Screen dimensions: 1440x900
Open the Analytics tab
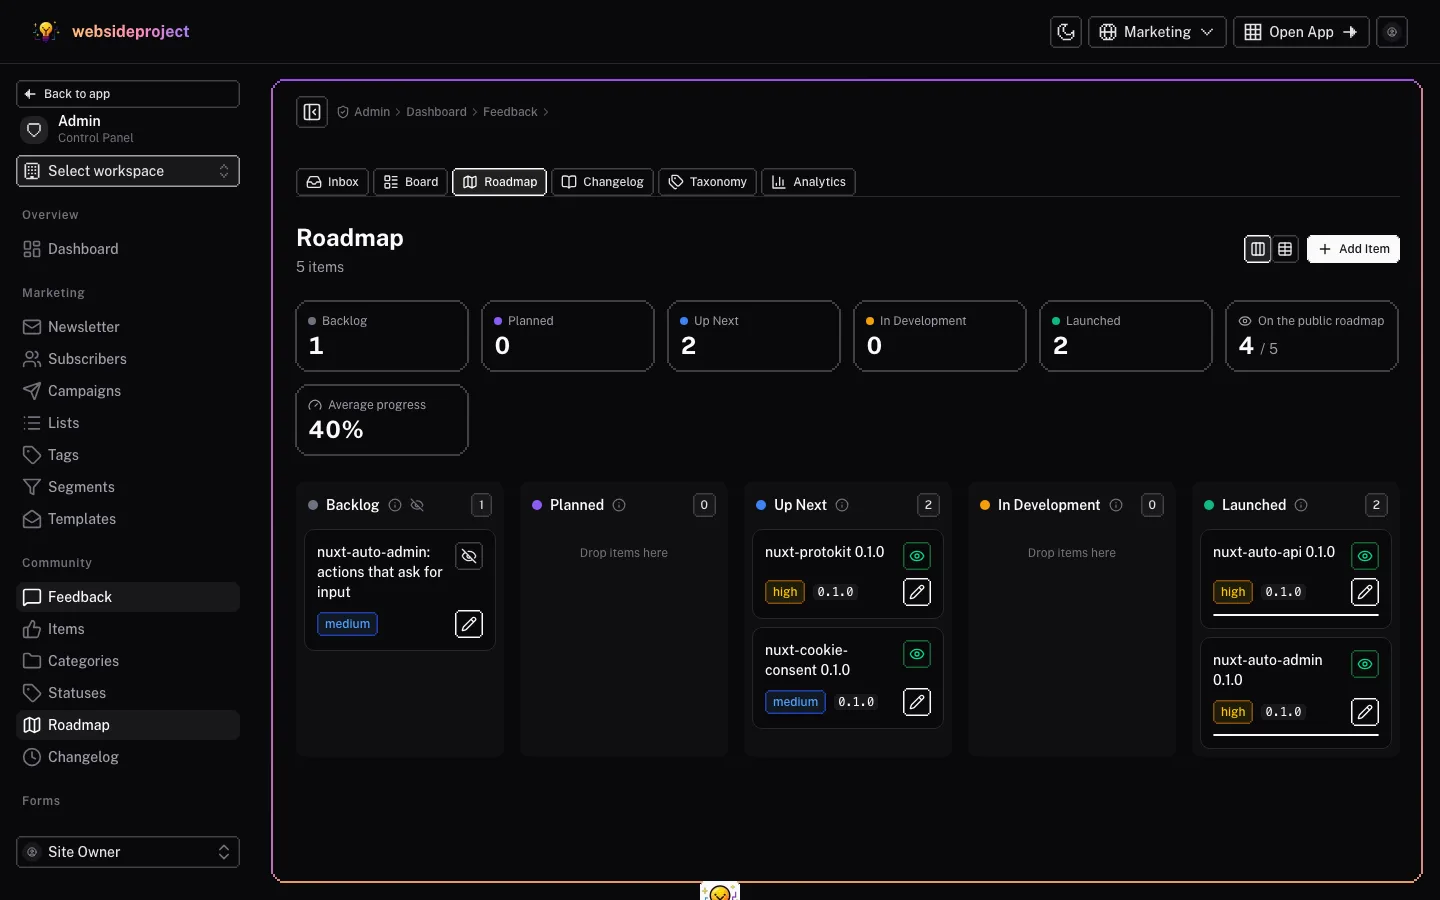click(x=809, y=182)
